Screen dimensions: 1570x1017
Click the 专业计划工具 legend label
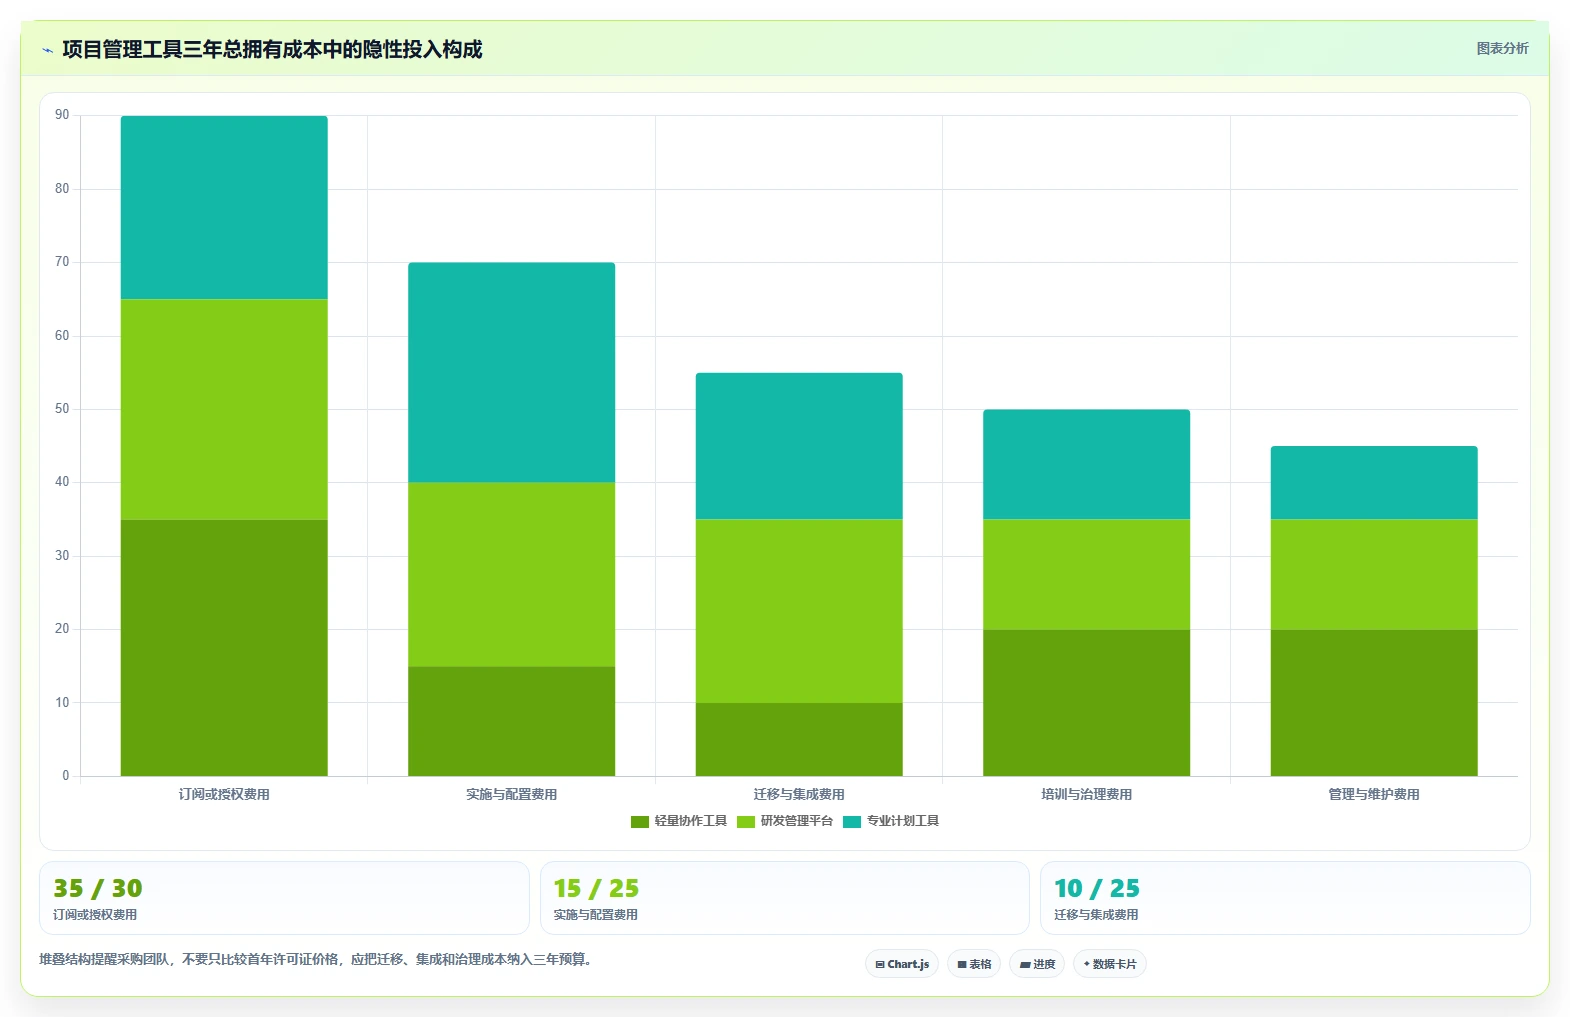coord(903,821)
